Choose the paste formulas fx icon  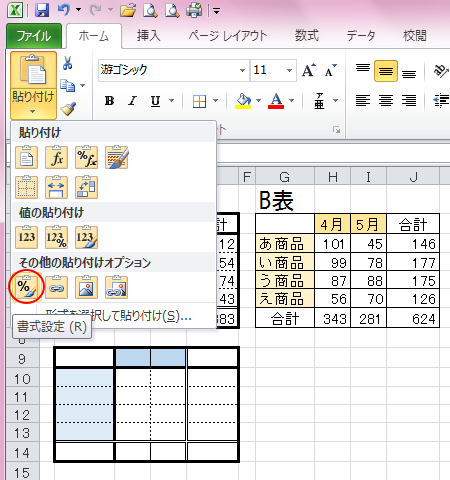pos(56,157)
